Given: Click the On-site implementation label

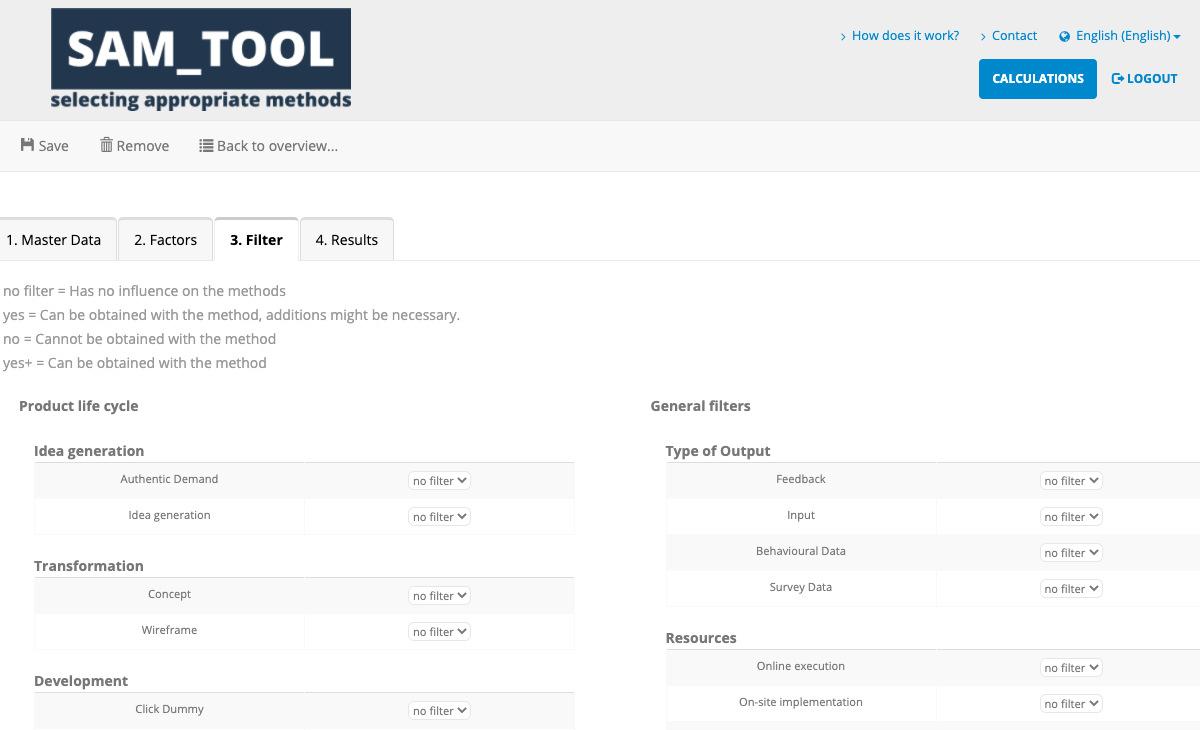Looking at the screenshot, I should pos(801,702).
